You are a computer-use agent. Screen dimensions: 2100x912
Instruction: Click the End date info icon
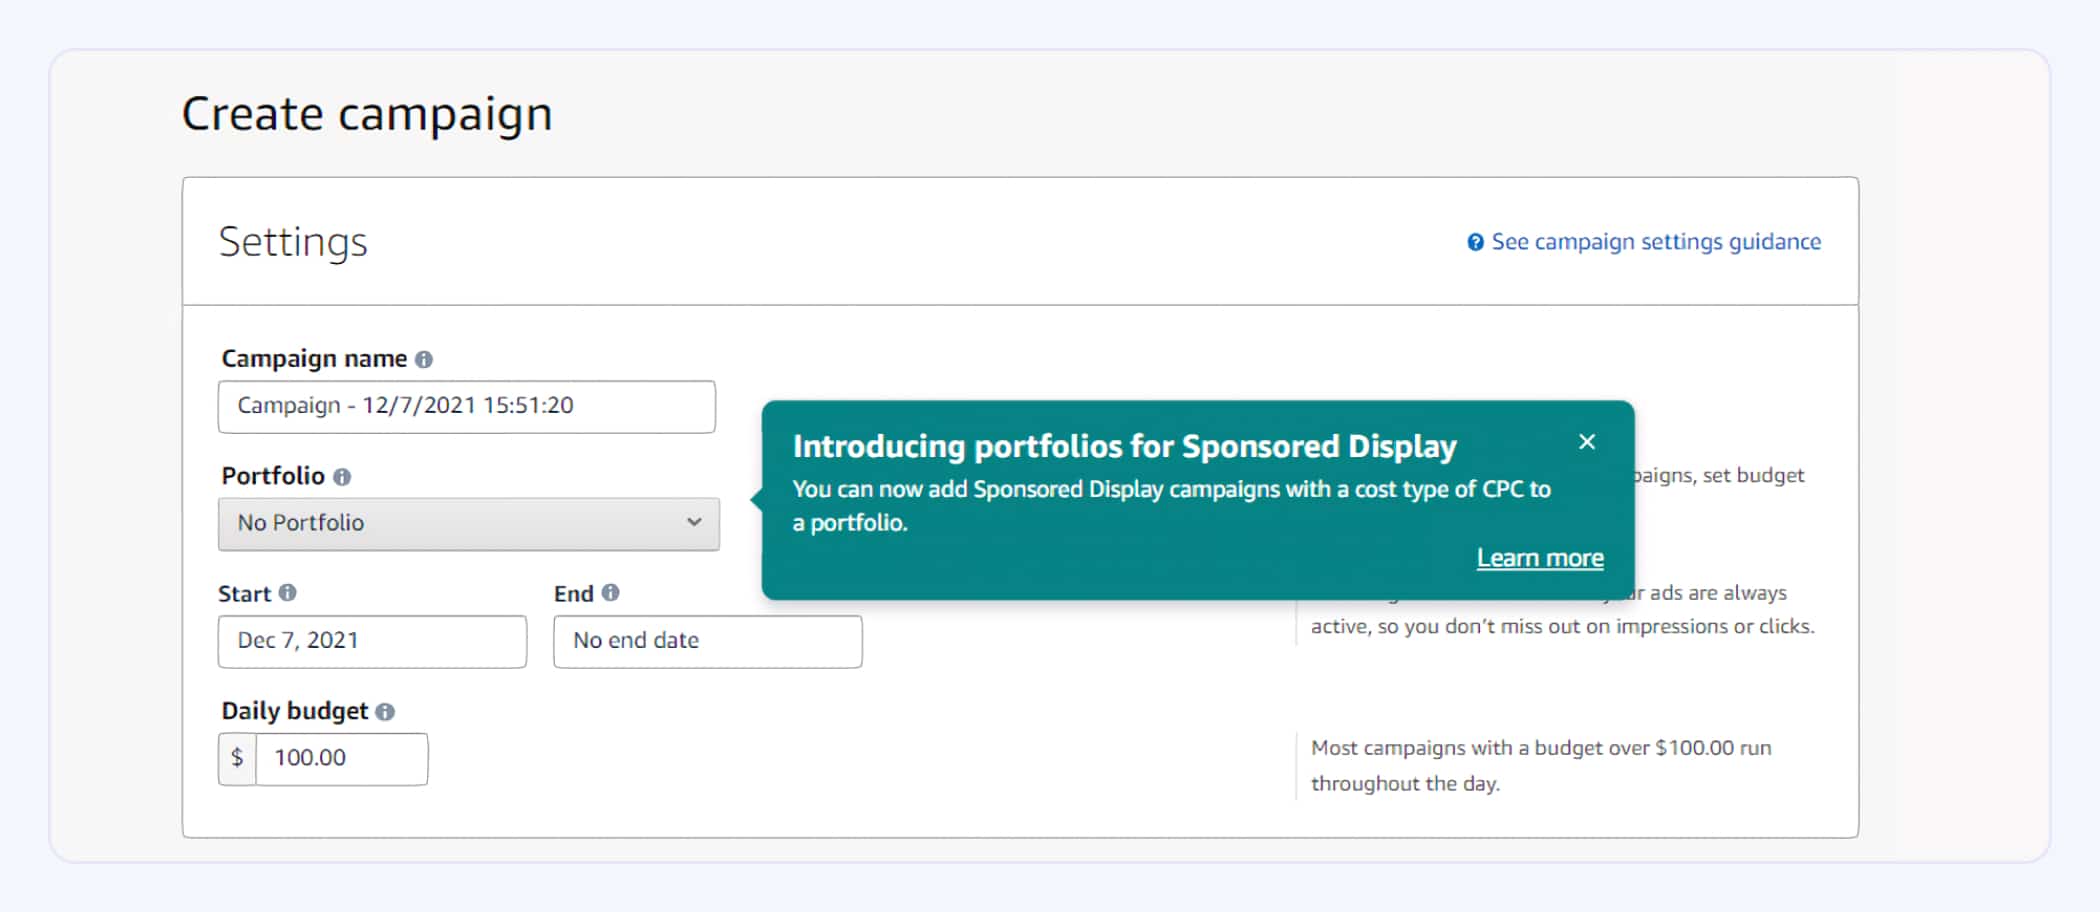coord(611,593)
